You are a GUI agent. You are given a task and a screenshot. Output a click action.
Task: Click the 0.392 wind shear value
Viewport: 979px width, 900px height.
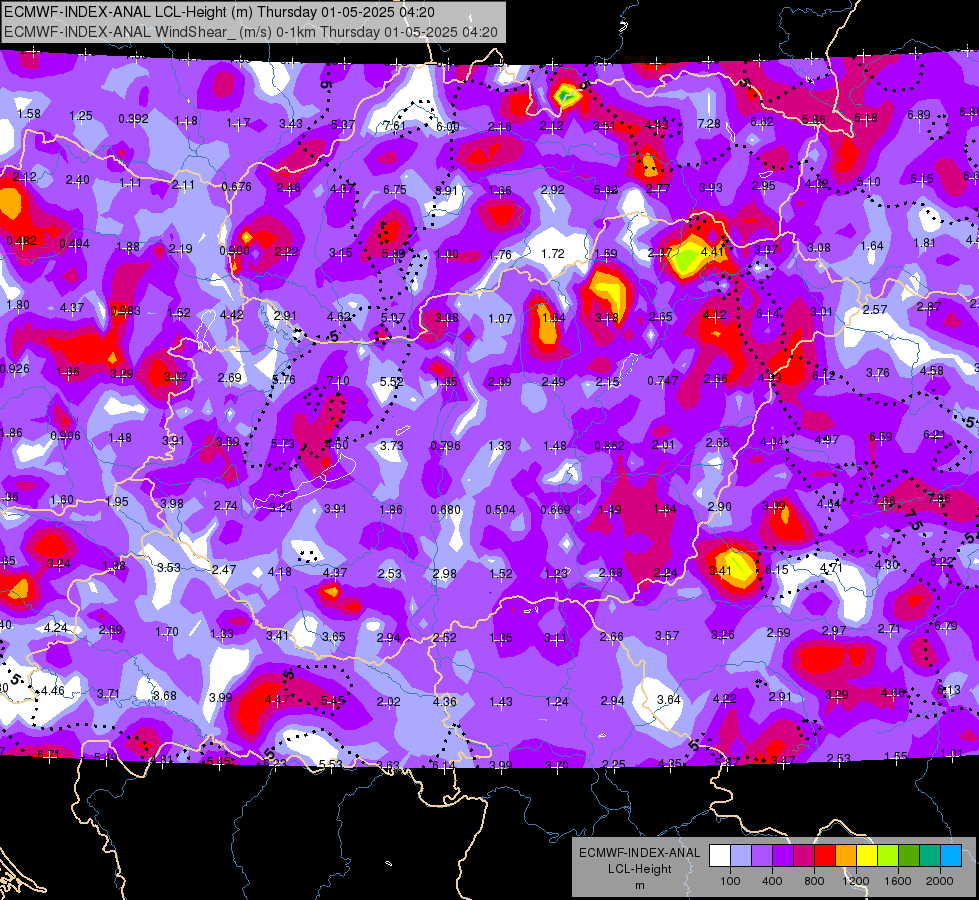(133, 119)
